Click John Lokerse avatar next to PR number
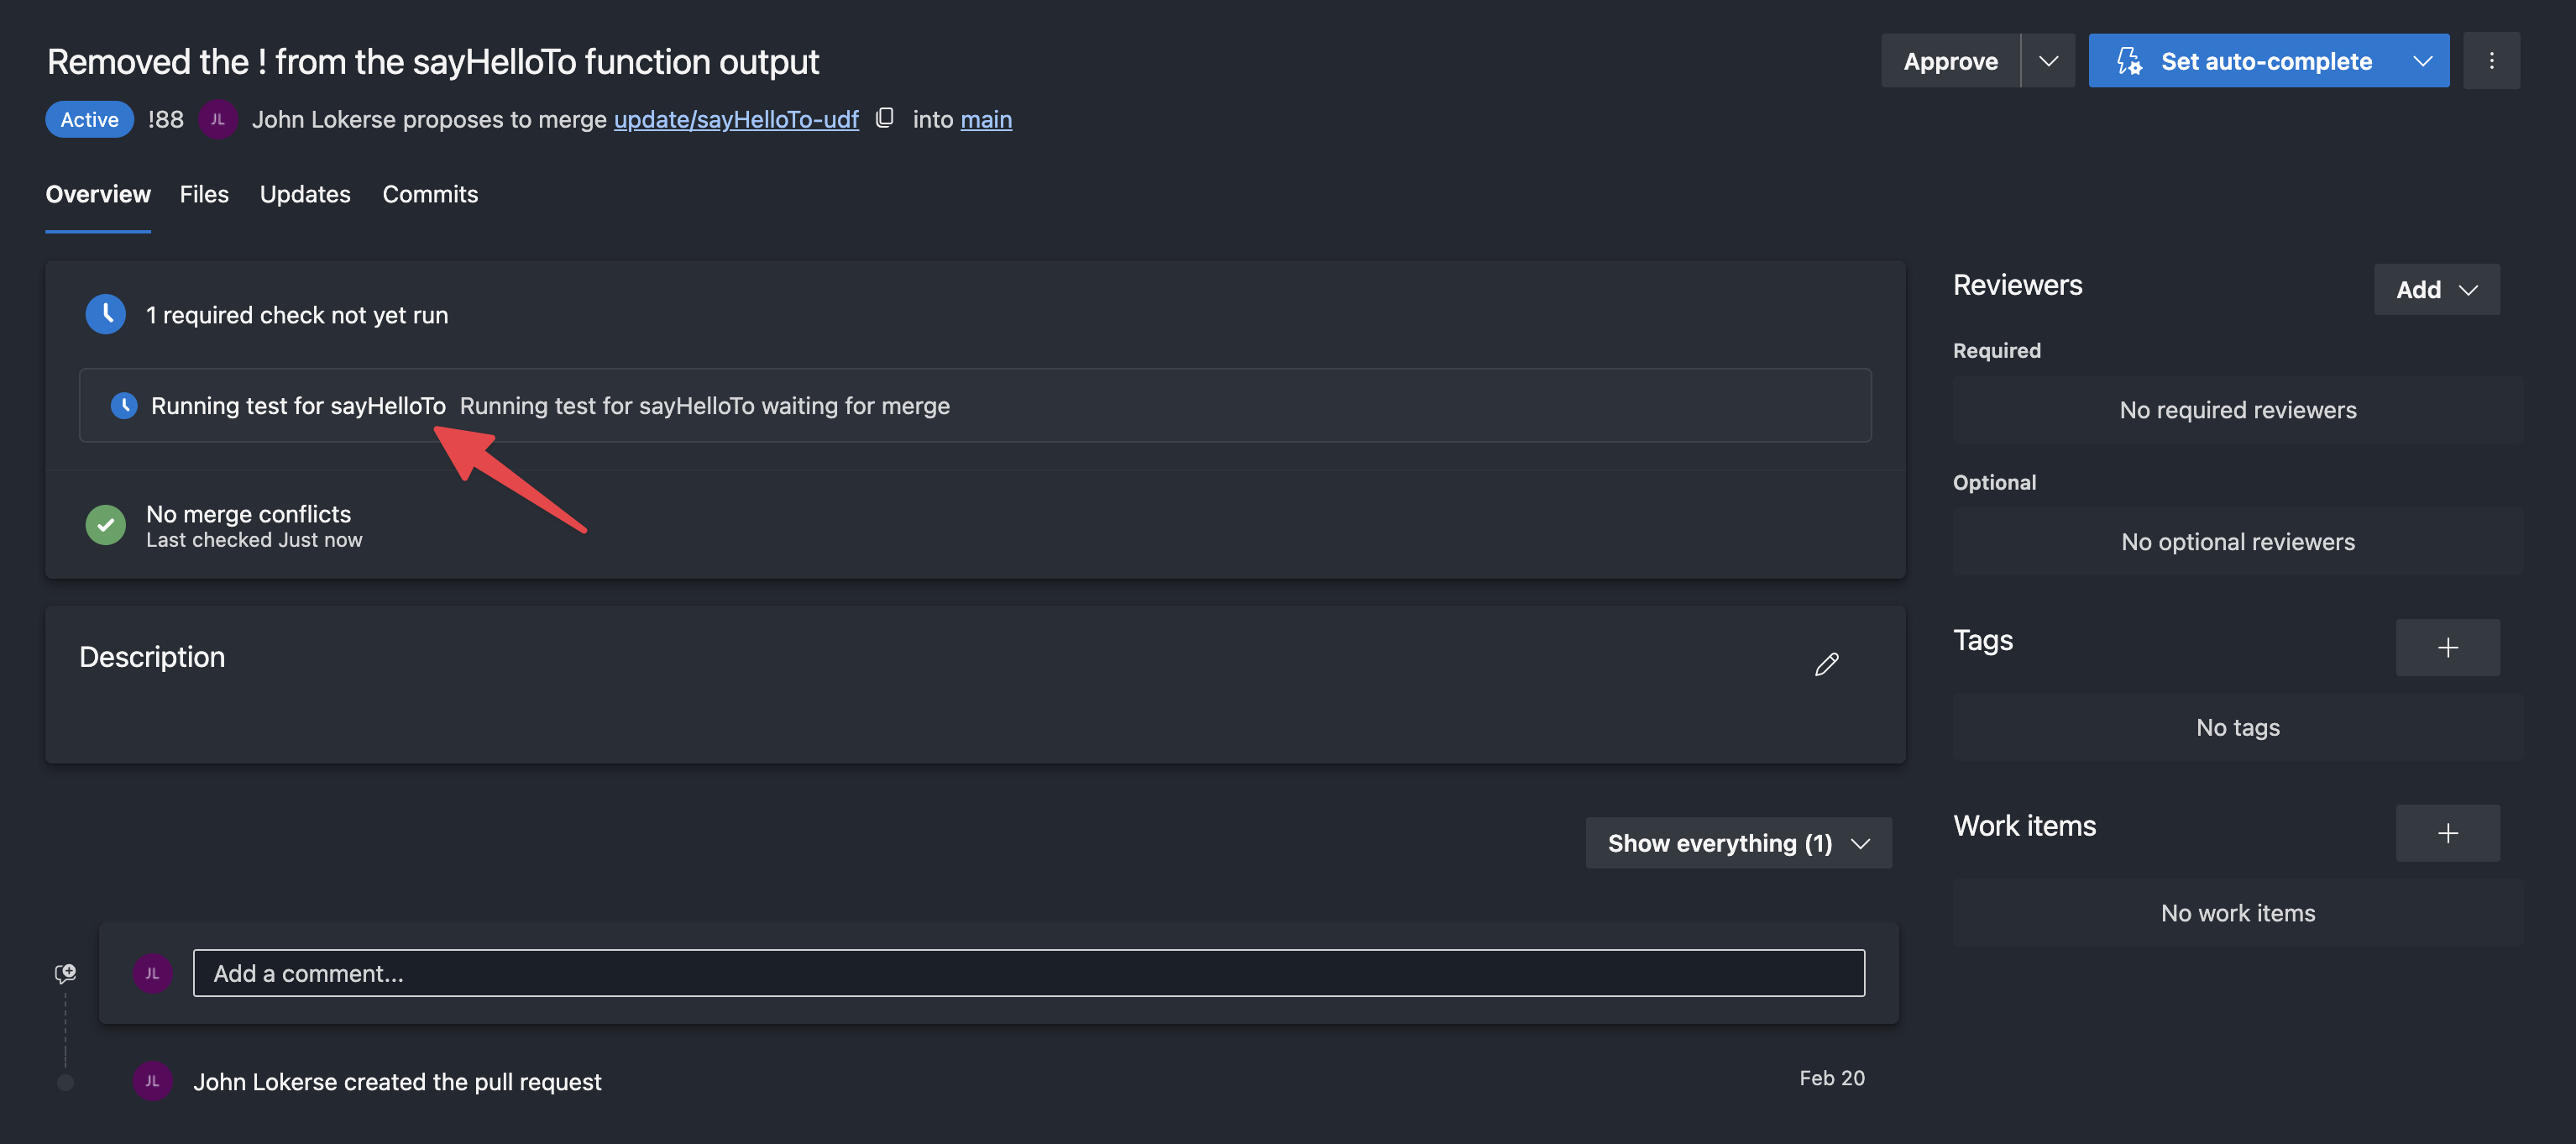Viewport: 2576px width, 1144px height. click(217, 119)
